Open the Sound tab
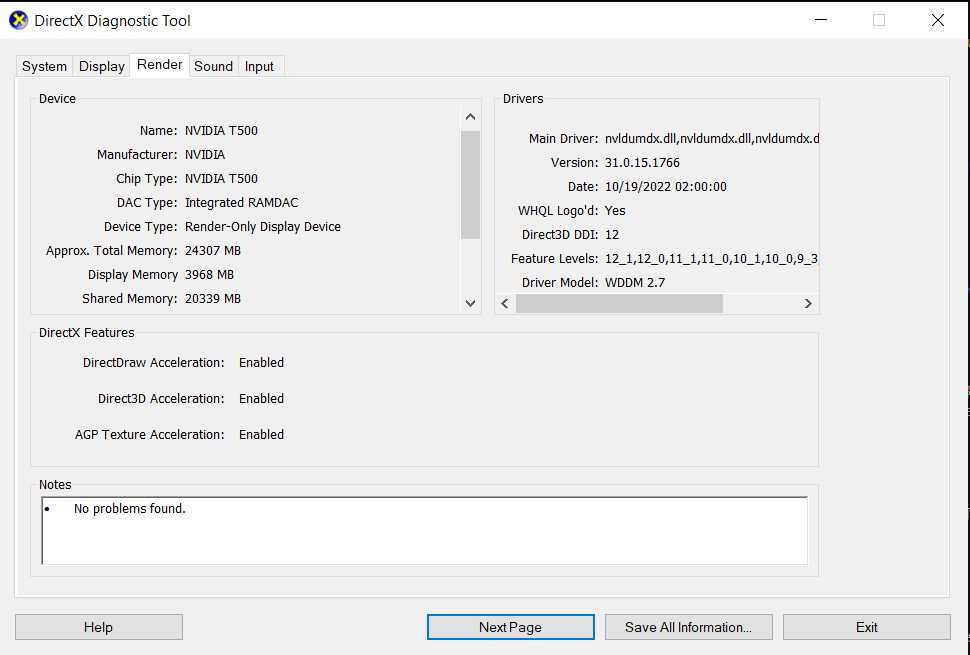 [213, 66]
